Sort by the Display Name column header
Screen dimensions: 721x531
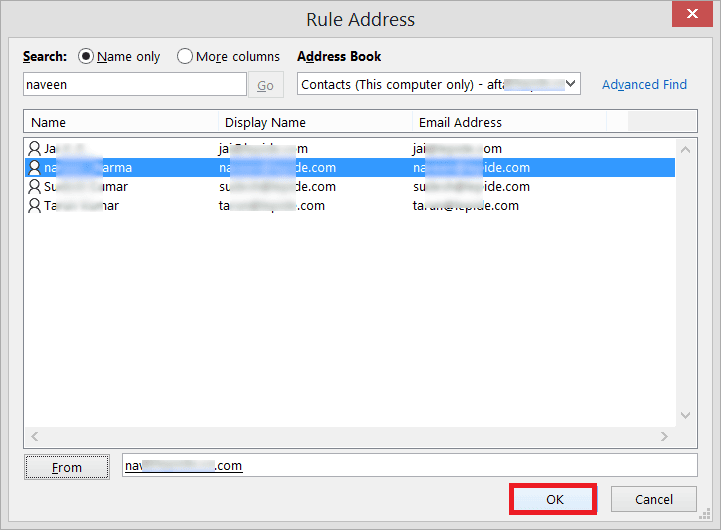tap(314, 122)
